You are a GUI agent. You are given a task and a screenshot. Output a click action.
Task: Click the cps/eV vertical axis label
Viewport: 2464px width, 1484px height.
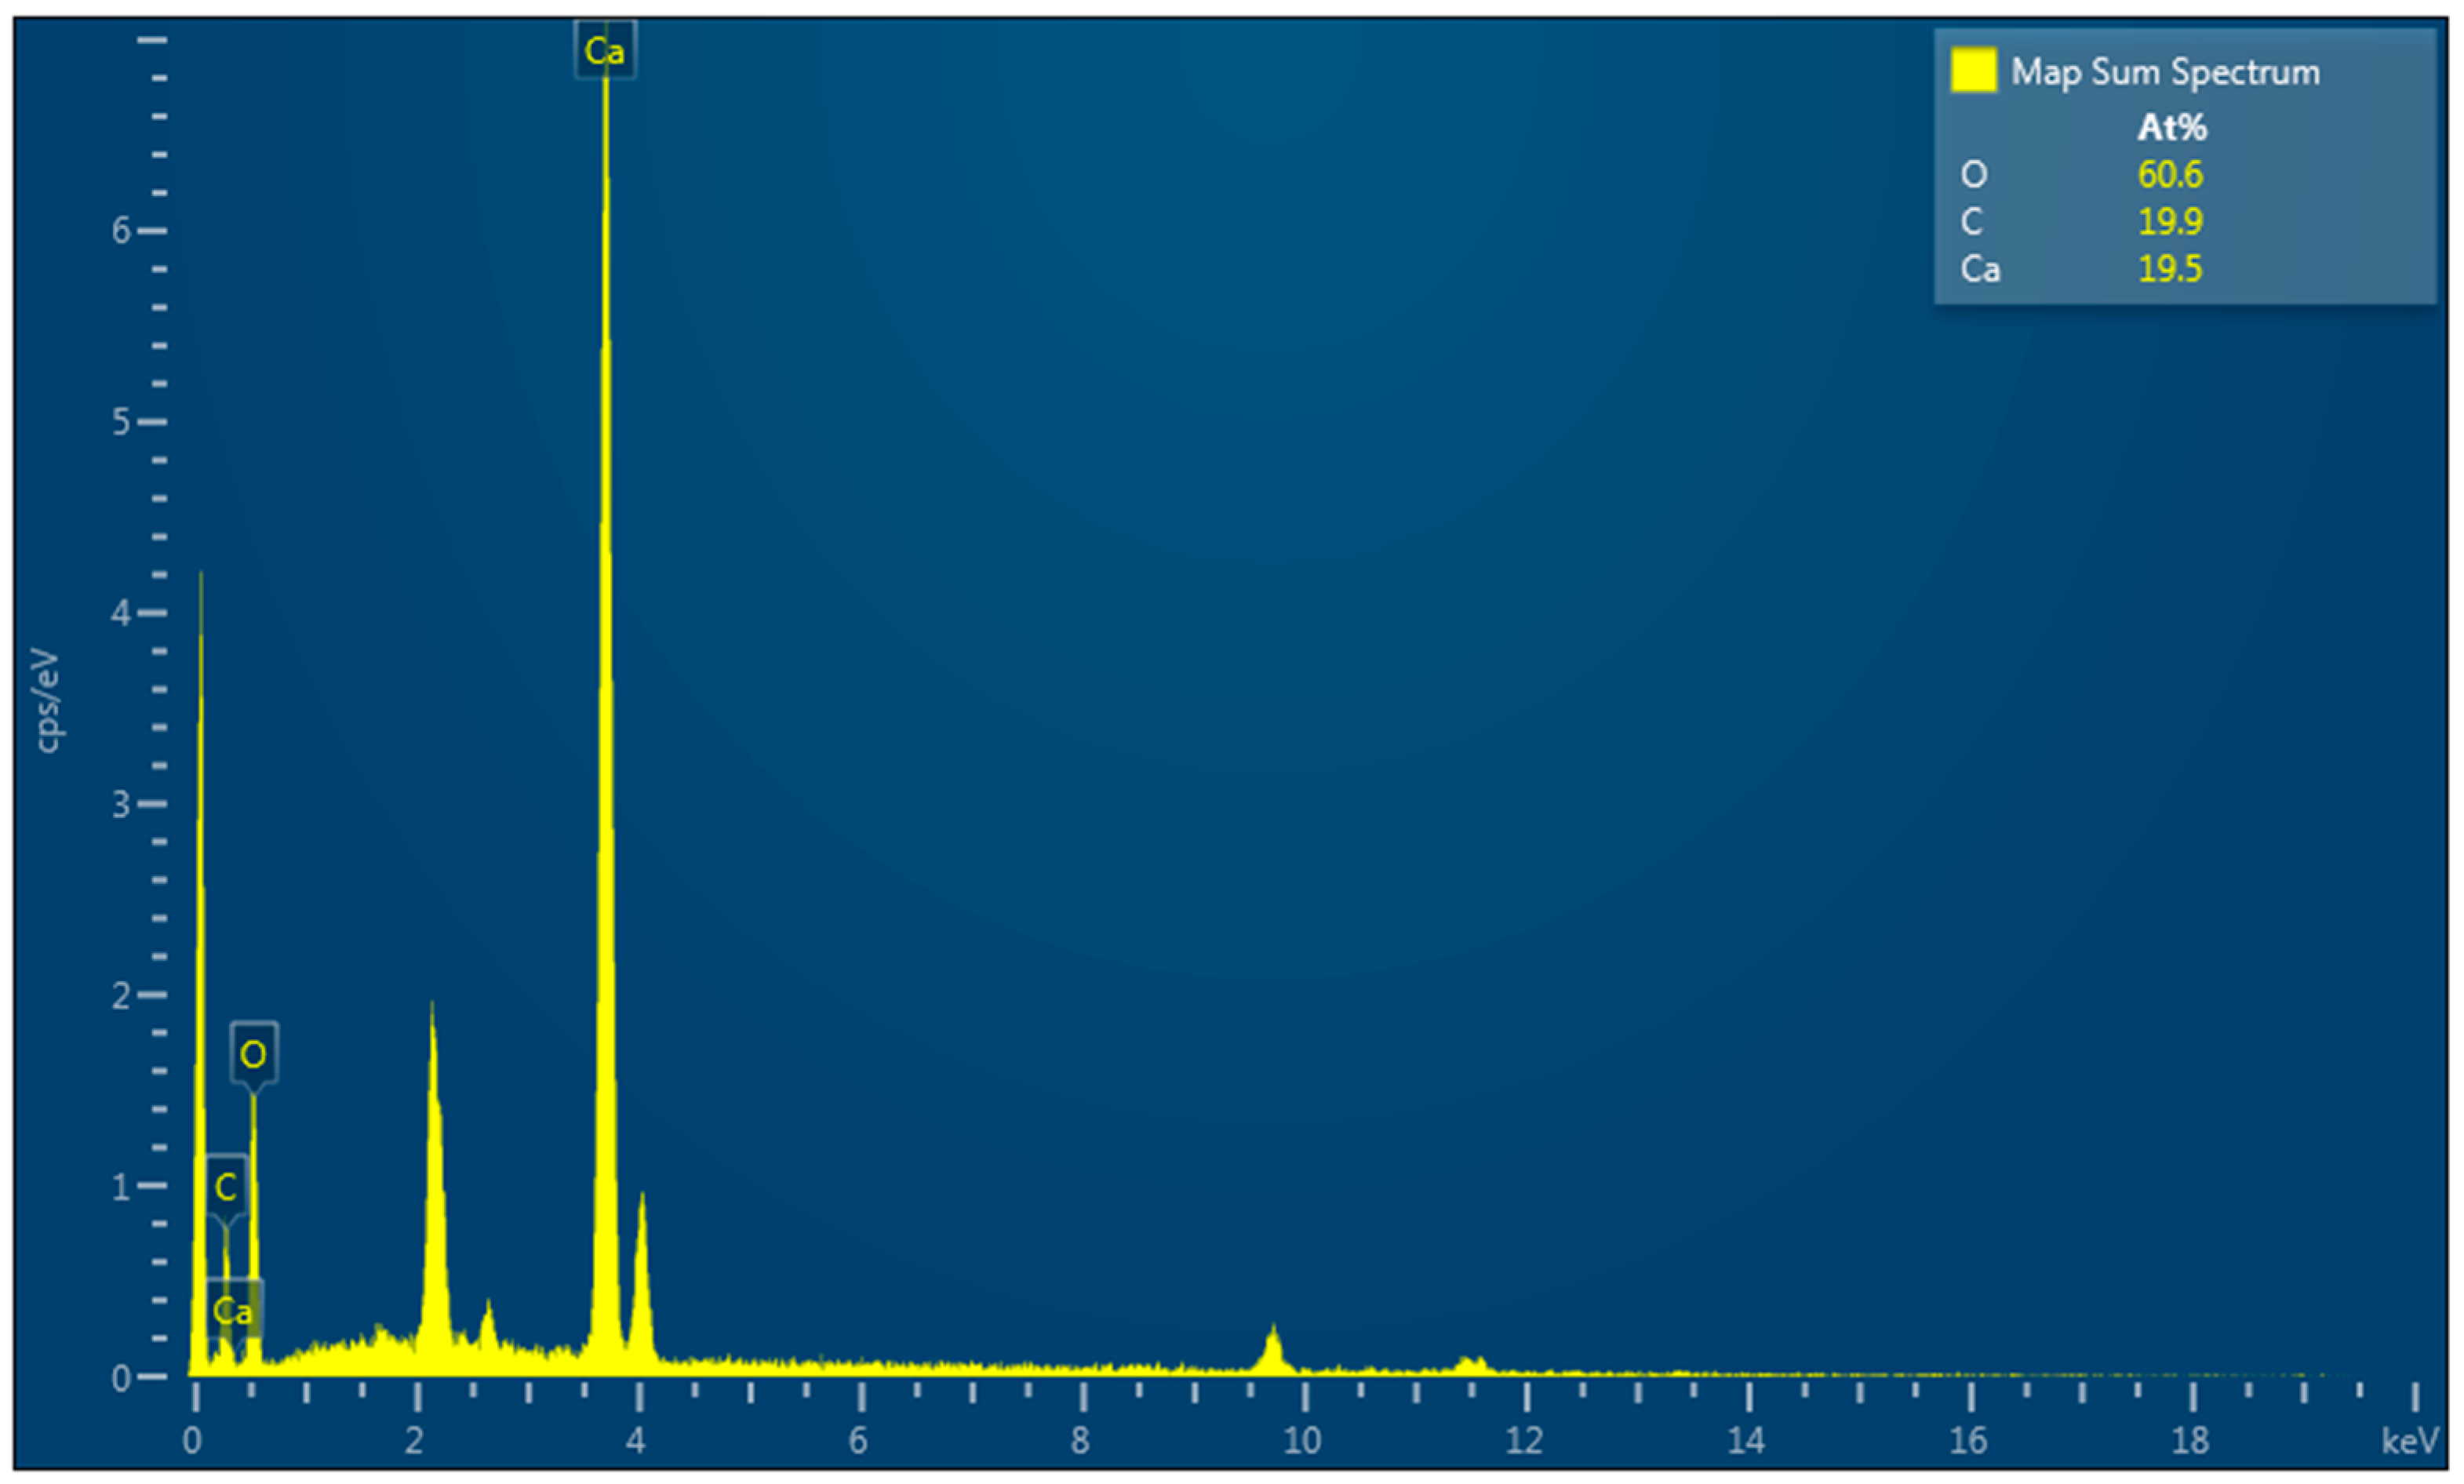click(x=47, y=700)
